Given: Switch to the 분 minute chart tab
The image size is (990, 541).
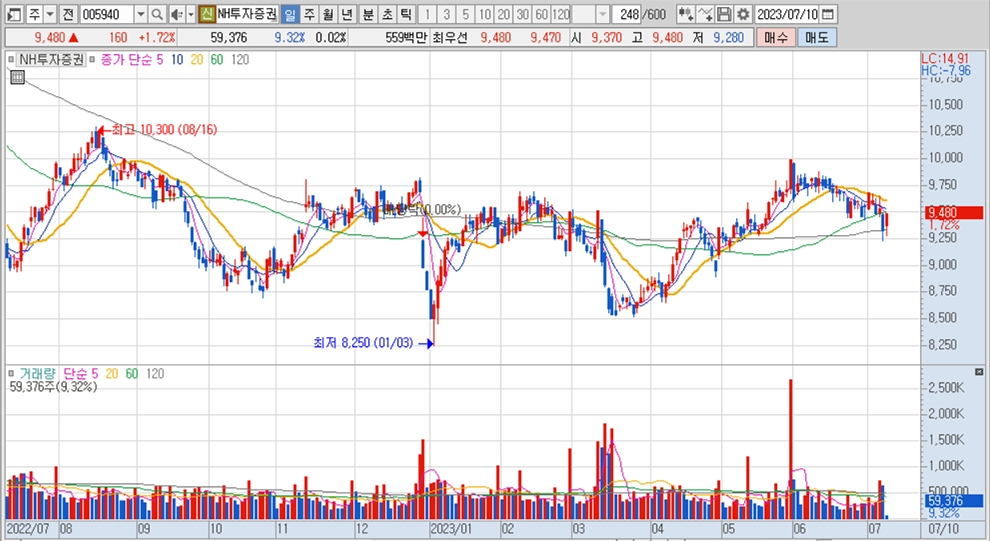Looking at the screenshot, I should pyautogui.click(x=367, y=15).
